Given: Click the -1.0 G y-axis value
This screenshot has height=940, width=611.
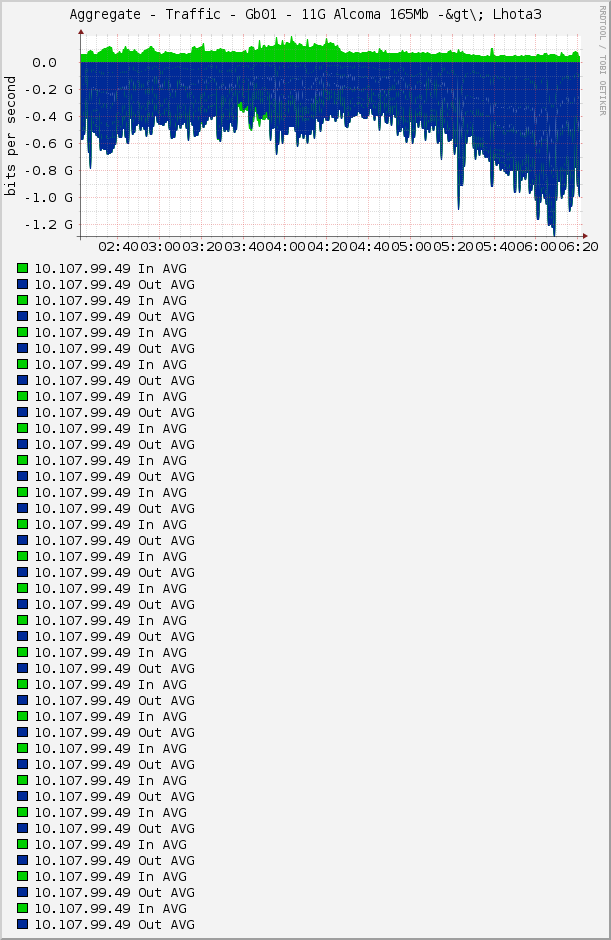Looking at the screenshot, I should [49, 198].
